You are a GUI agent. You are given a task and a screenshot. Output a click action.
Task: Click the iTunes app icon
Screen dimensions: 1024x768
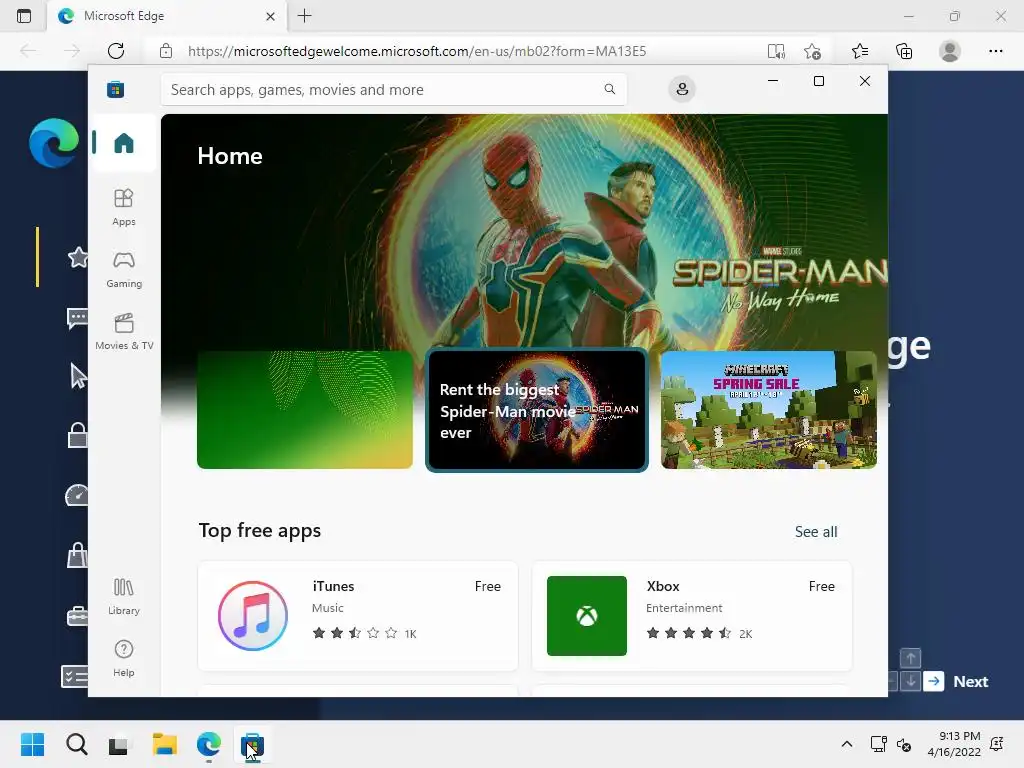coord(253,616)
